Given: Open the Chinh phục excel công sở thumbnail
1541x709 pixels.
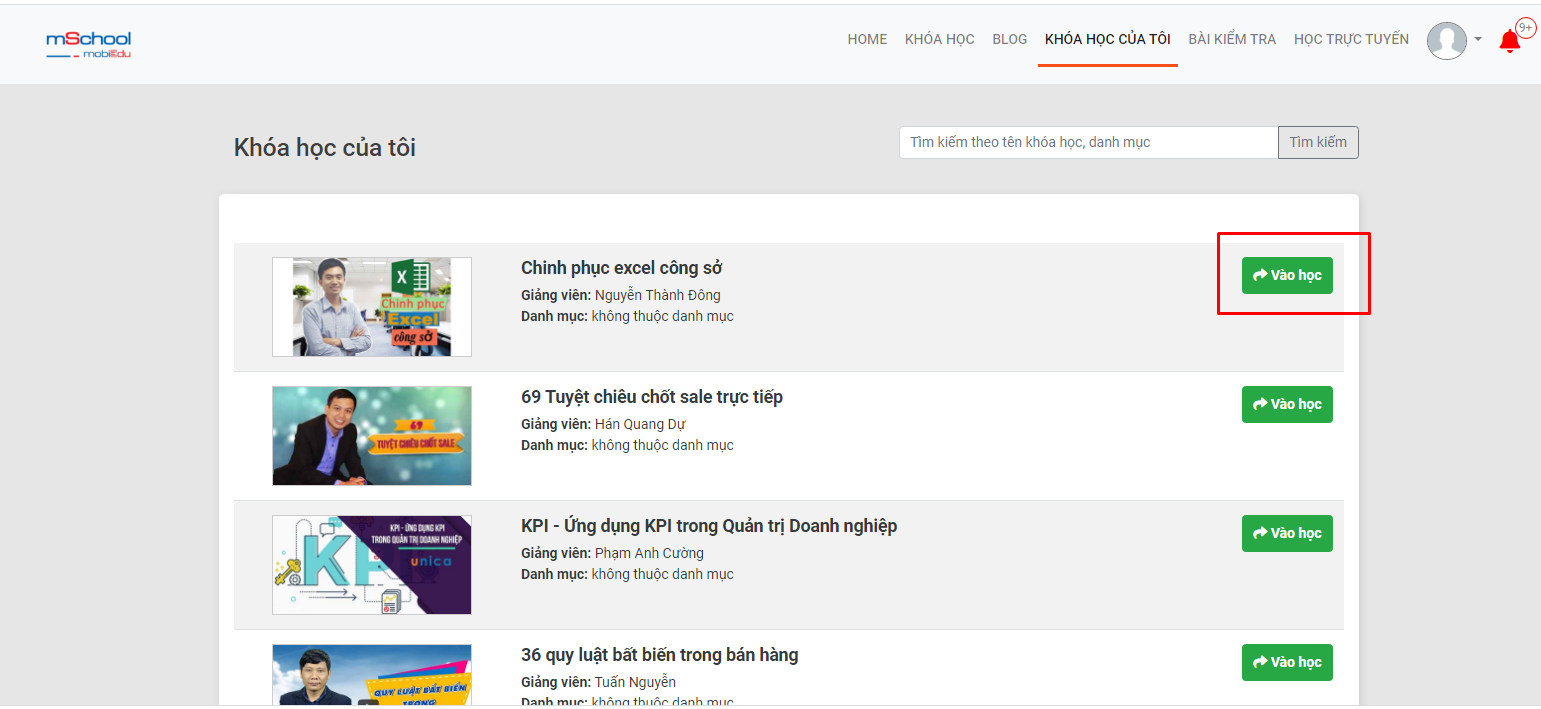Looking at the screenshot, I should click(372, 307).
